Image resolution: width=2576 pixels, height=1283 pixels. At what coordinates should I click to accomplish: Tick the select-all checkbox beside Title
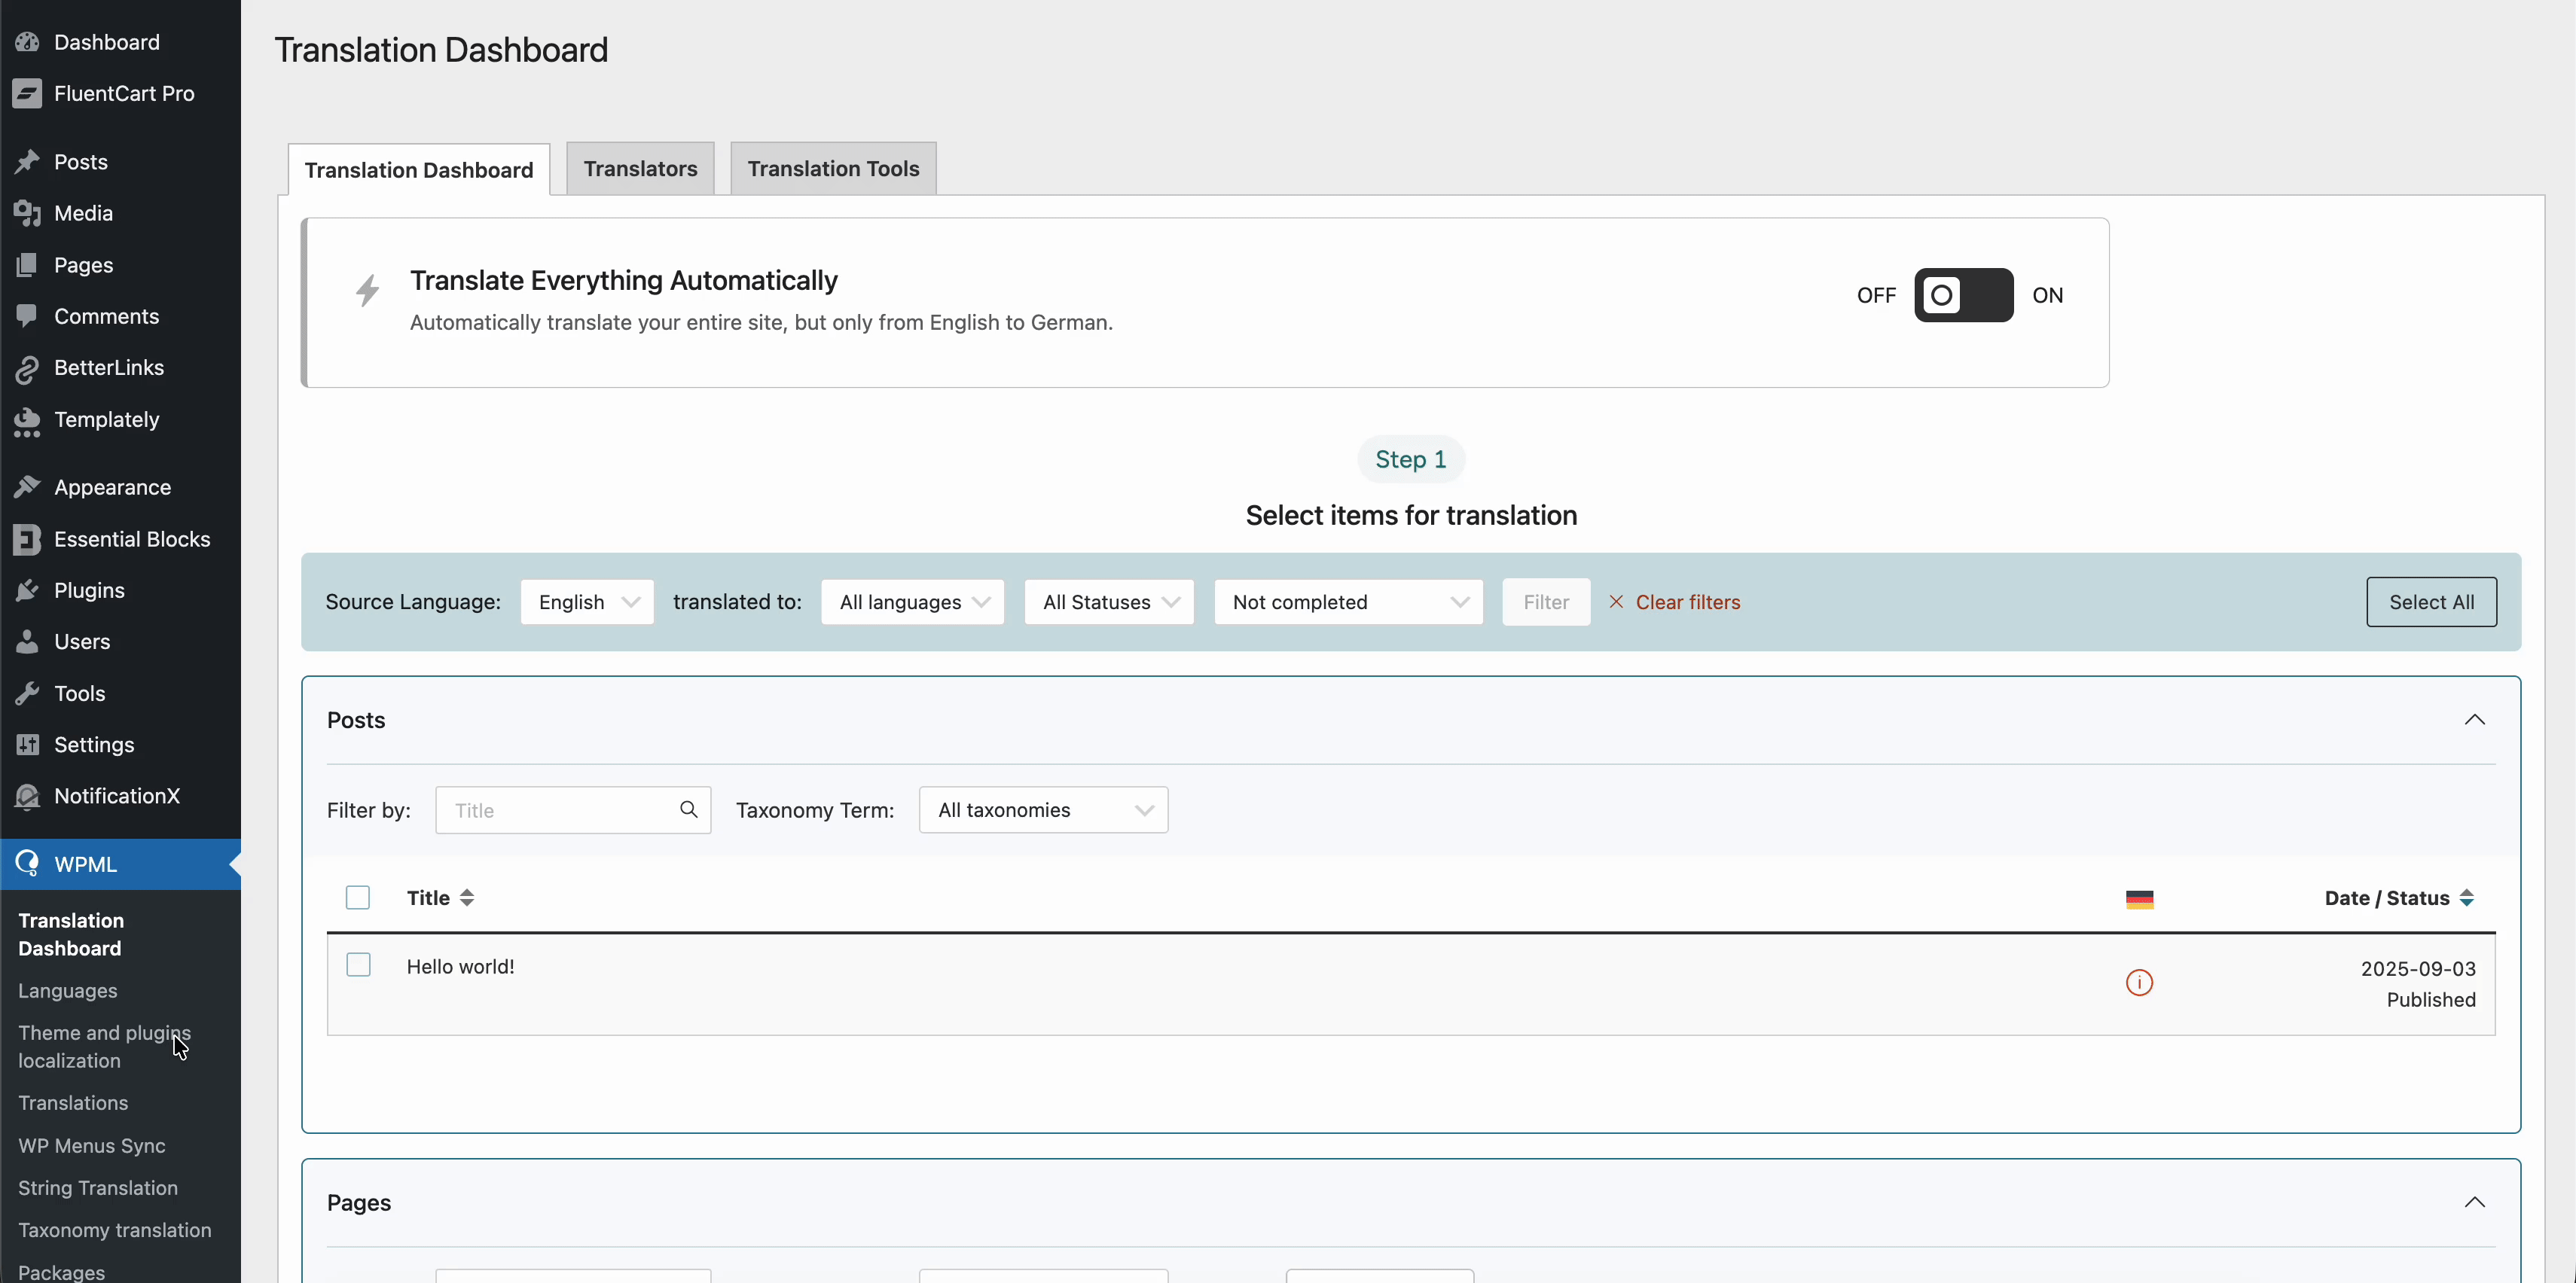coord(358,897)
